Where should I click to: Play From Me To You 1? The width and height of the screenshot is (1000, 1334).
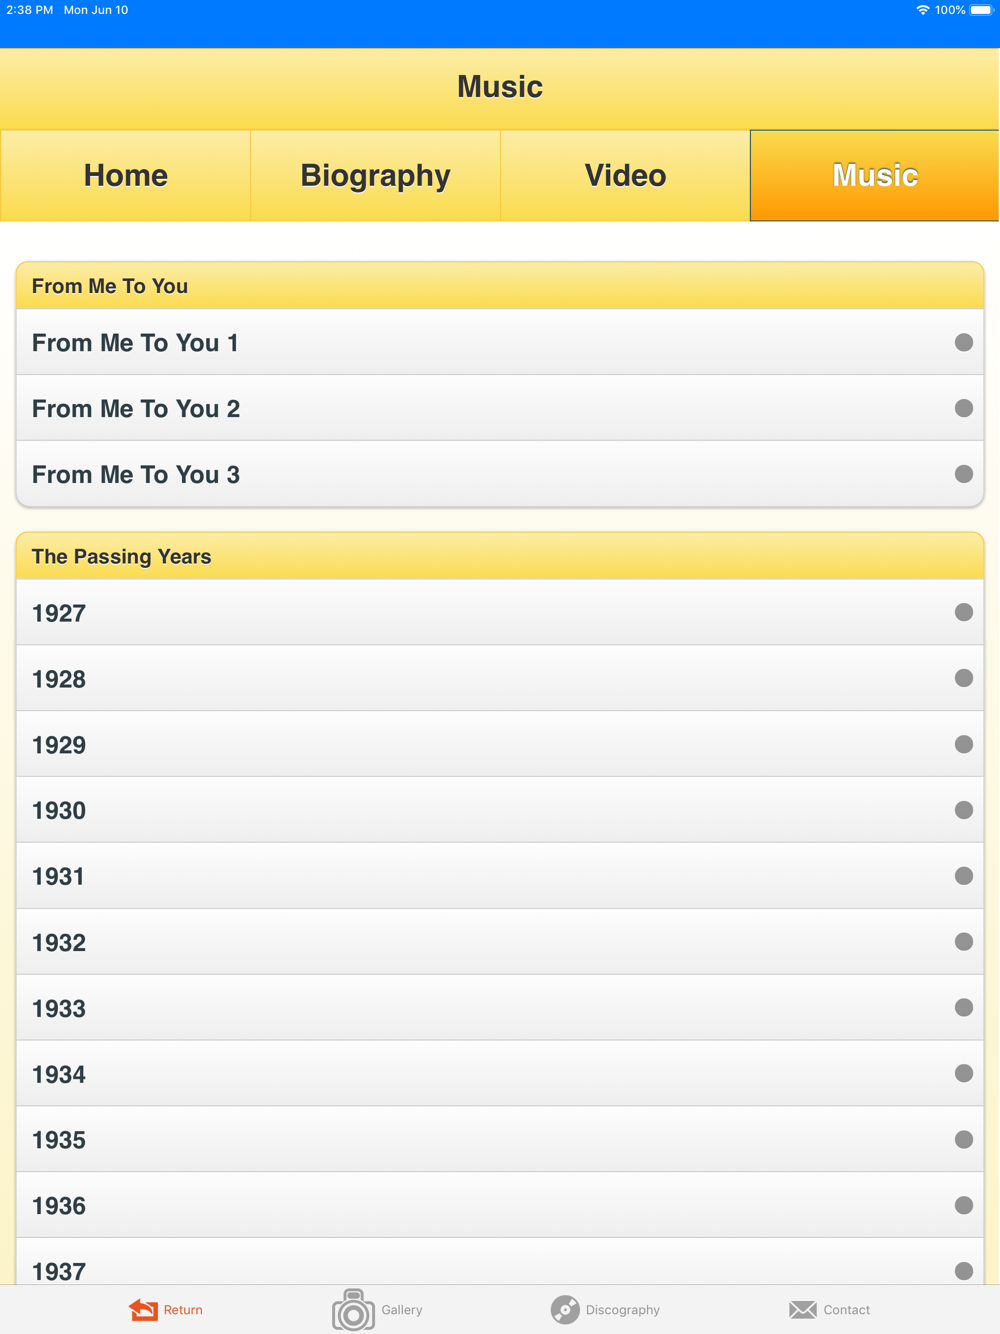click(500, 342)
